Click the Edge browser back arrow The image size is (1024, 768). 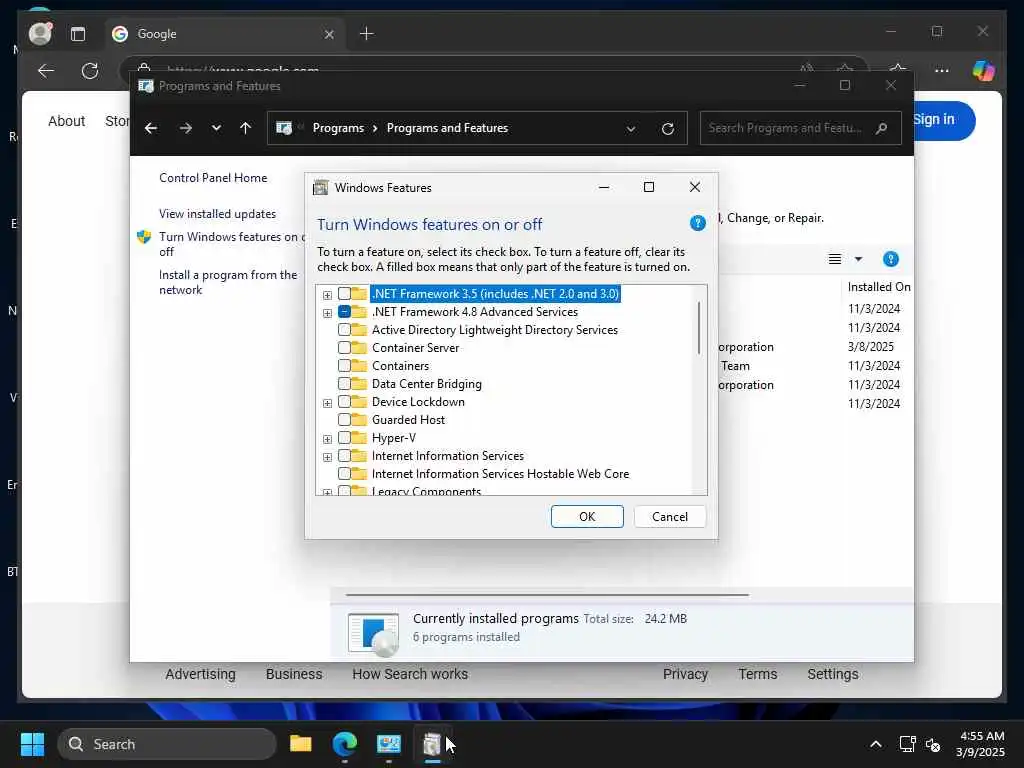pos(46,71)
